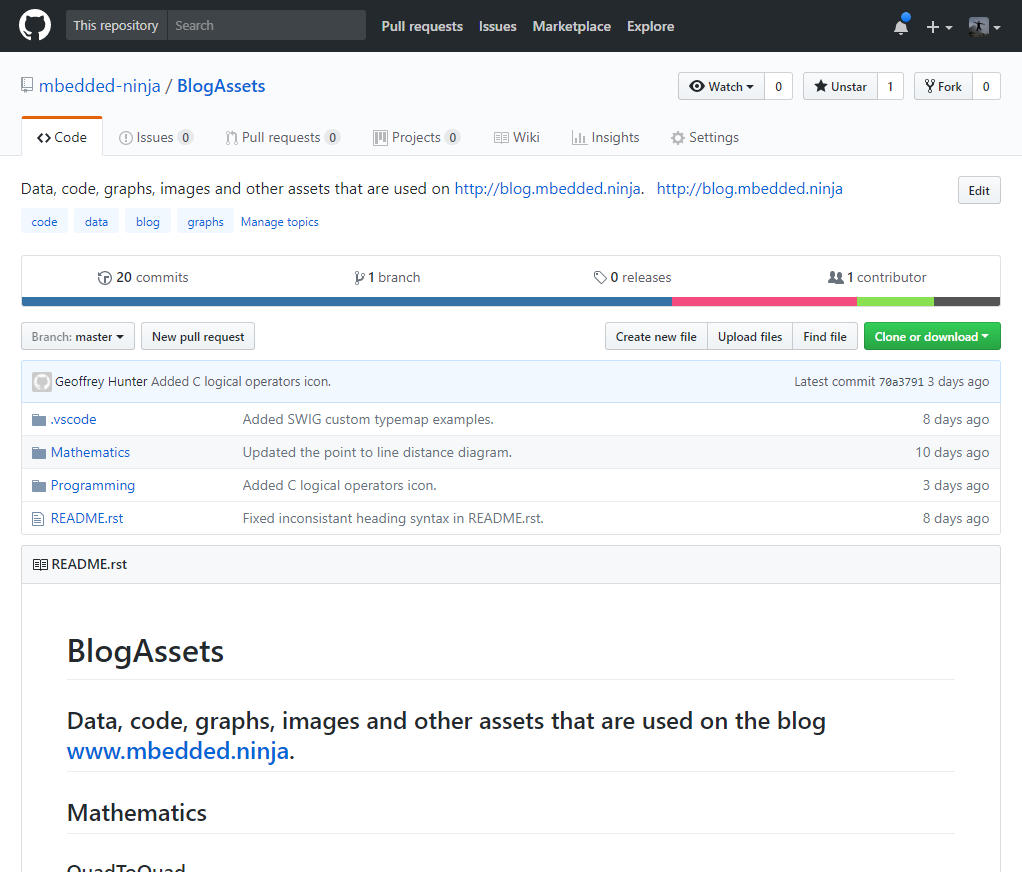Open the Insights tab
This screenshot has width=1022, height=872.
[605, 138]
